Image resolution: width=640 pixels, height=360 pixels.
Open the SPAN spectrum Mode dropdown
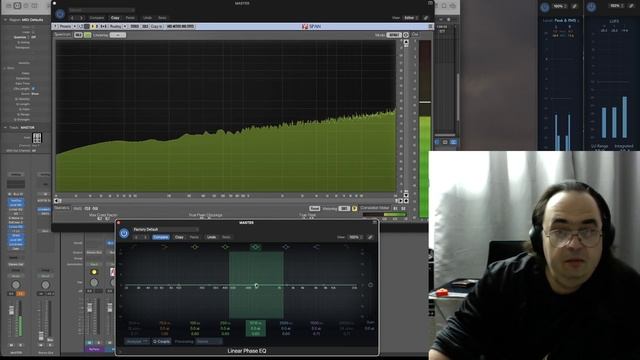click(394, 35)
